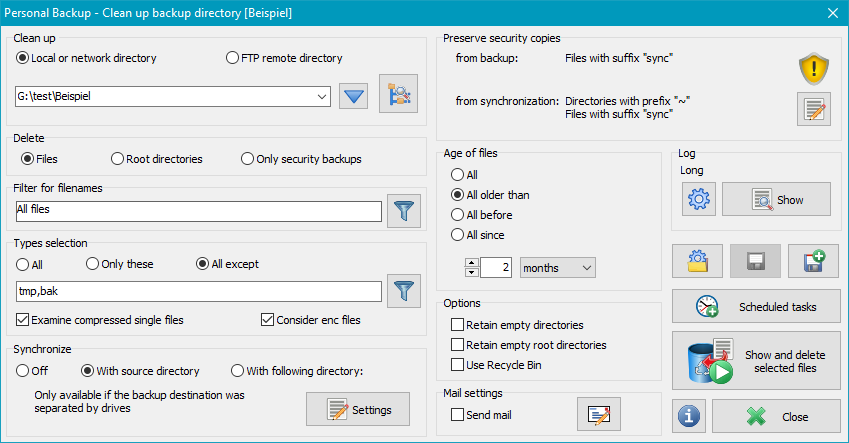The image size is (849, 443).
Task: Select With following directory option
Action: pyautogui.click(x=297, y=371)
